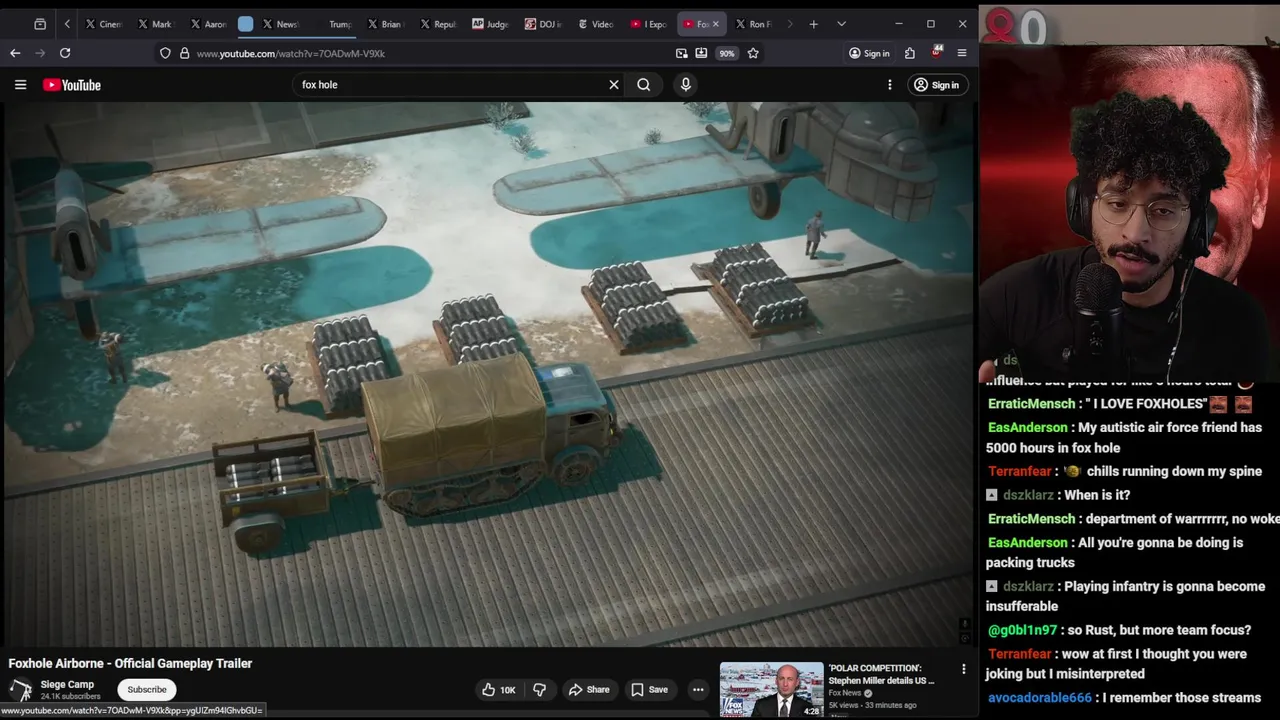Viewport: 1280px width, 720px height.
Task: Switch to the 'Cinem' X tab
Action: pyautogui.click(x=103, y=24)
